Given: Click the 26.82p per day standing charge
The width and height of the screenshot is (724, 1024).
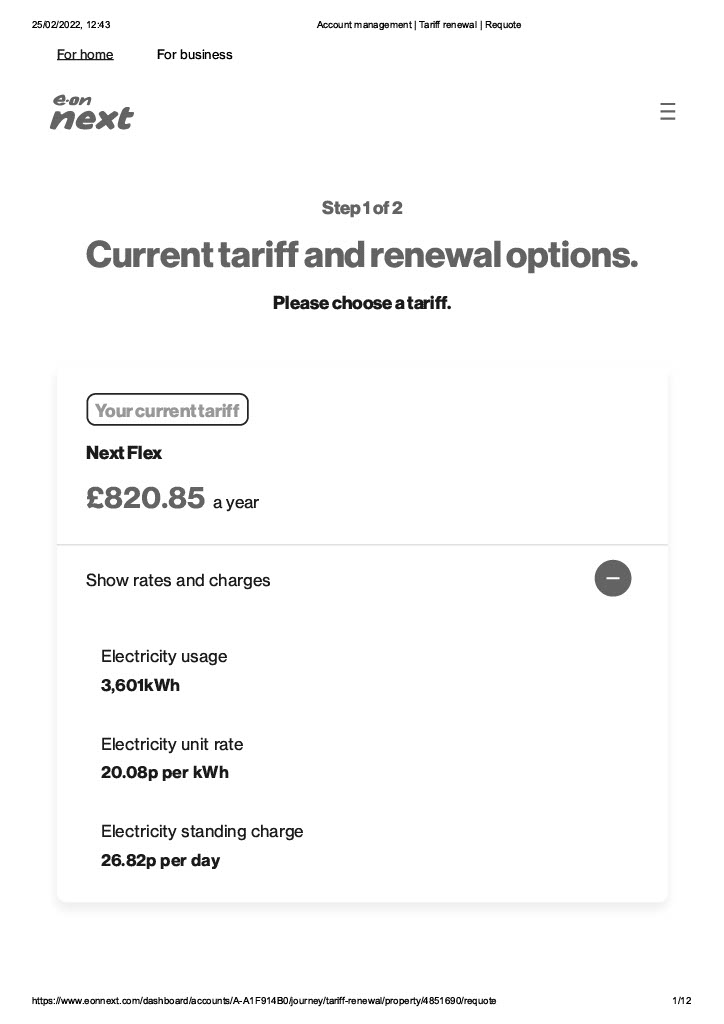Looking at the screenshot, I should 160,860.
